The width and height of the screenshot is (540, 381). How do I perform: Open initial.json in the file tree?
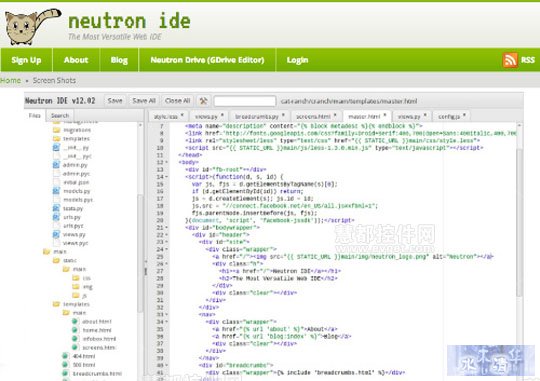tap(76, 182)
